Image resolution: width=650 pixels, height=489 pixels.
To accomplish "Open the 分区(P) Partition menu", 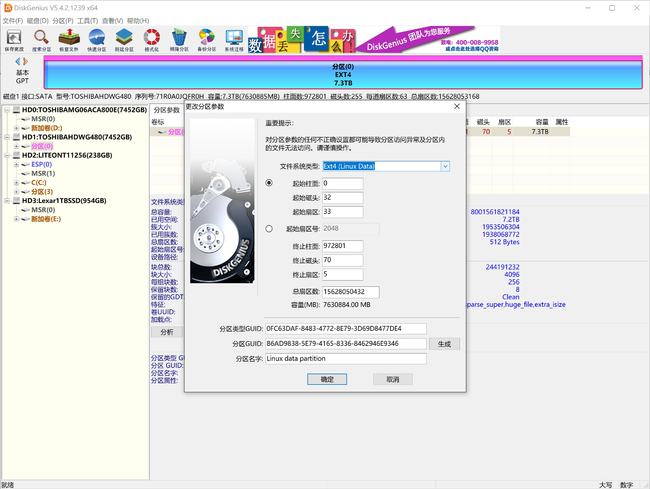I will pos(63,21).
